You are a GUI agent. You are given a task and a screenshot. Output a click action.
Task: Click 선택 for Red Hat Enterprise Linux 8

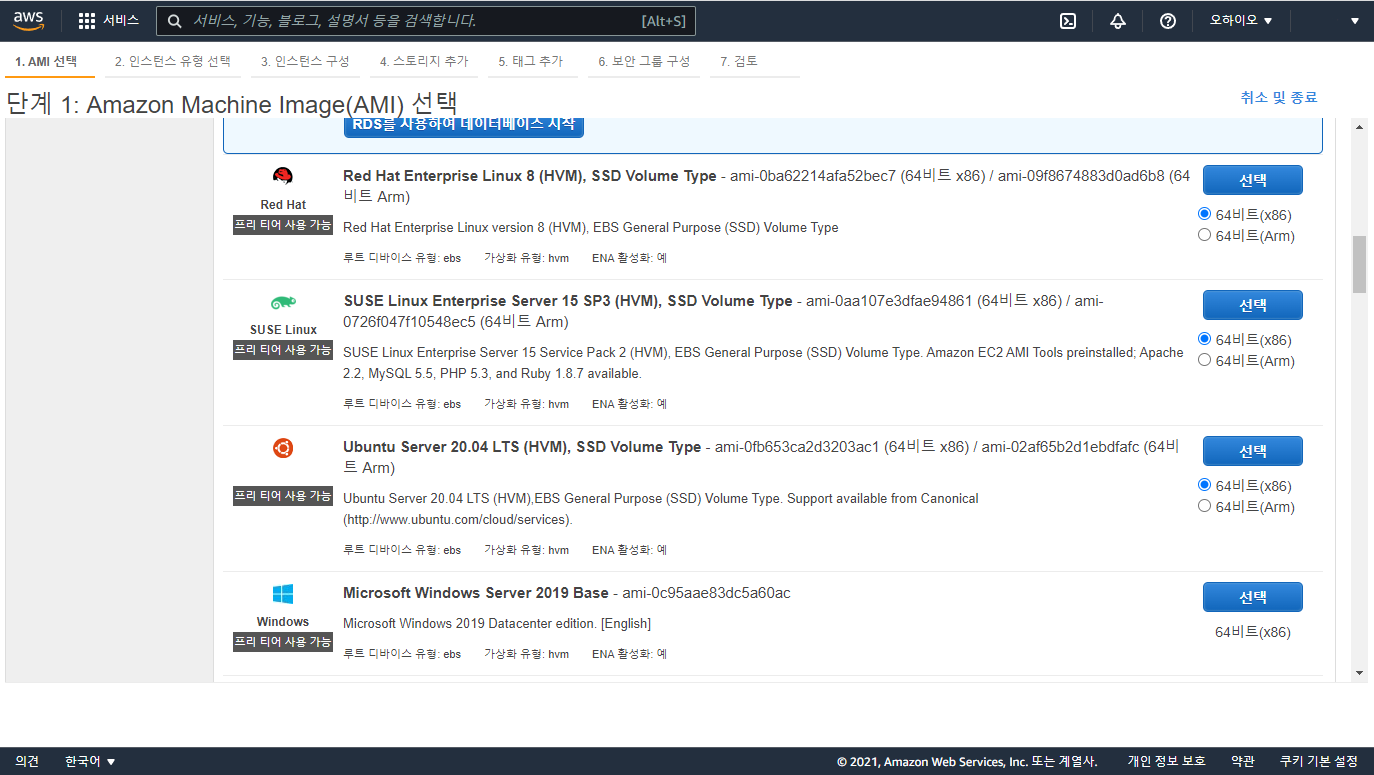point(1253,180)
